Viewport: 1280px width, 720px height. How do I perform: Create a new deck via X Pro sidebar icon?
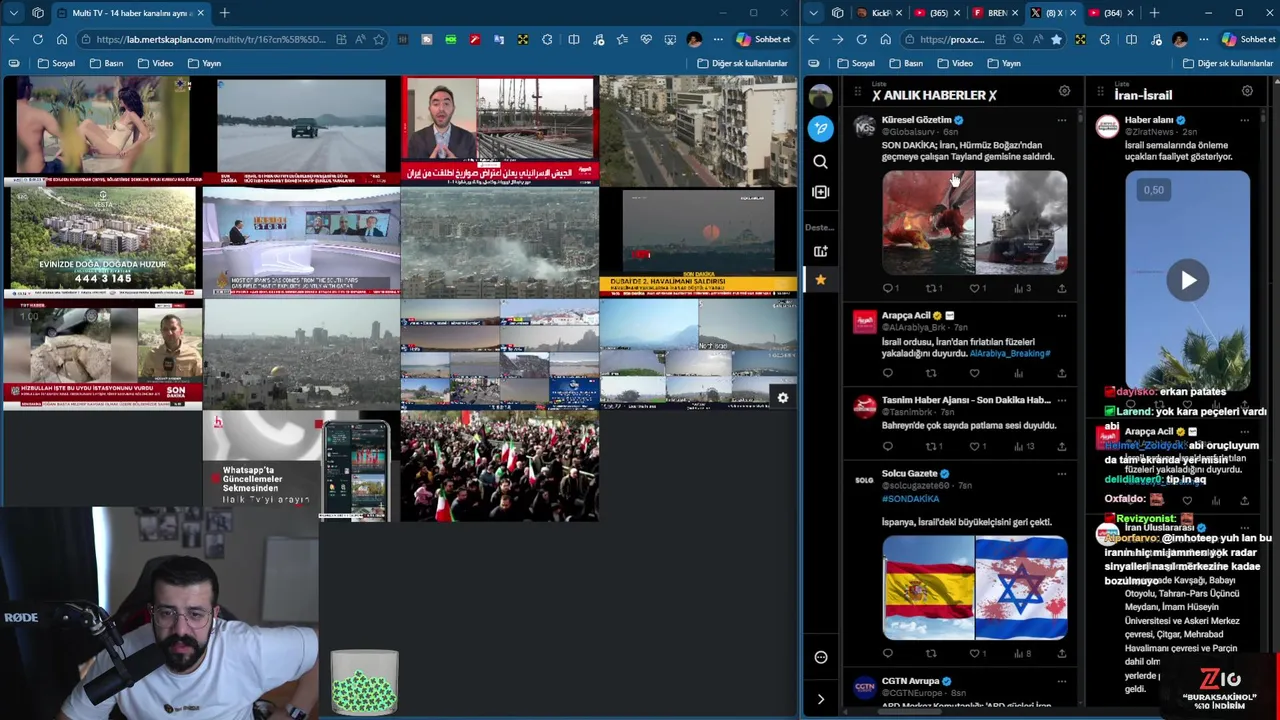(x=820, y=251)
